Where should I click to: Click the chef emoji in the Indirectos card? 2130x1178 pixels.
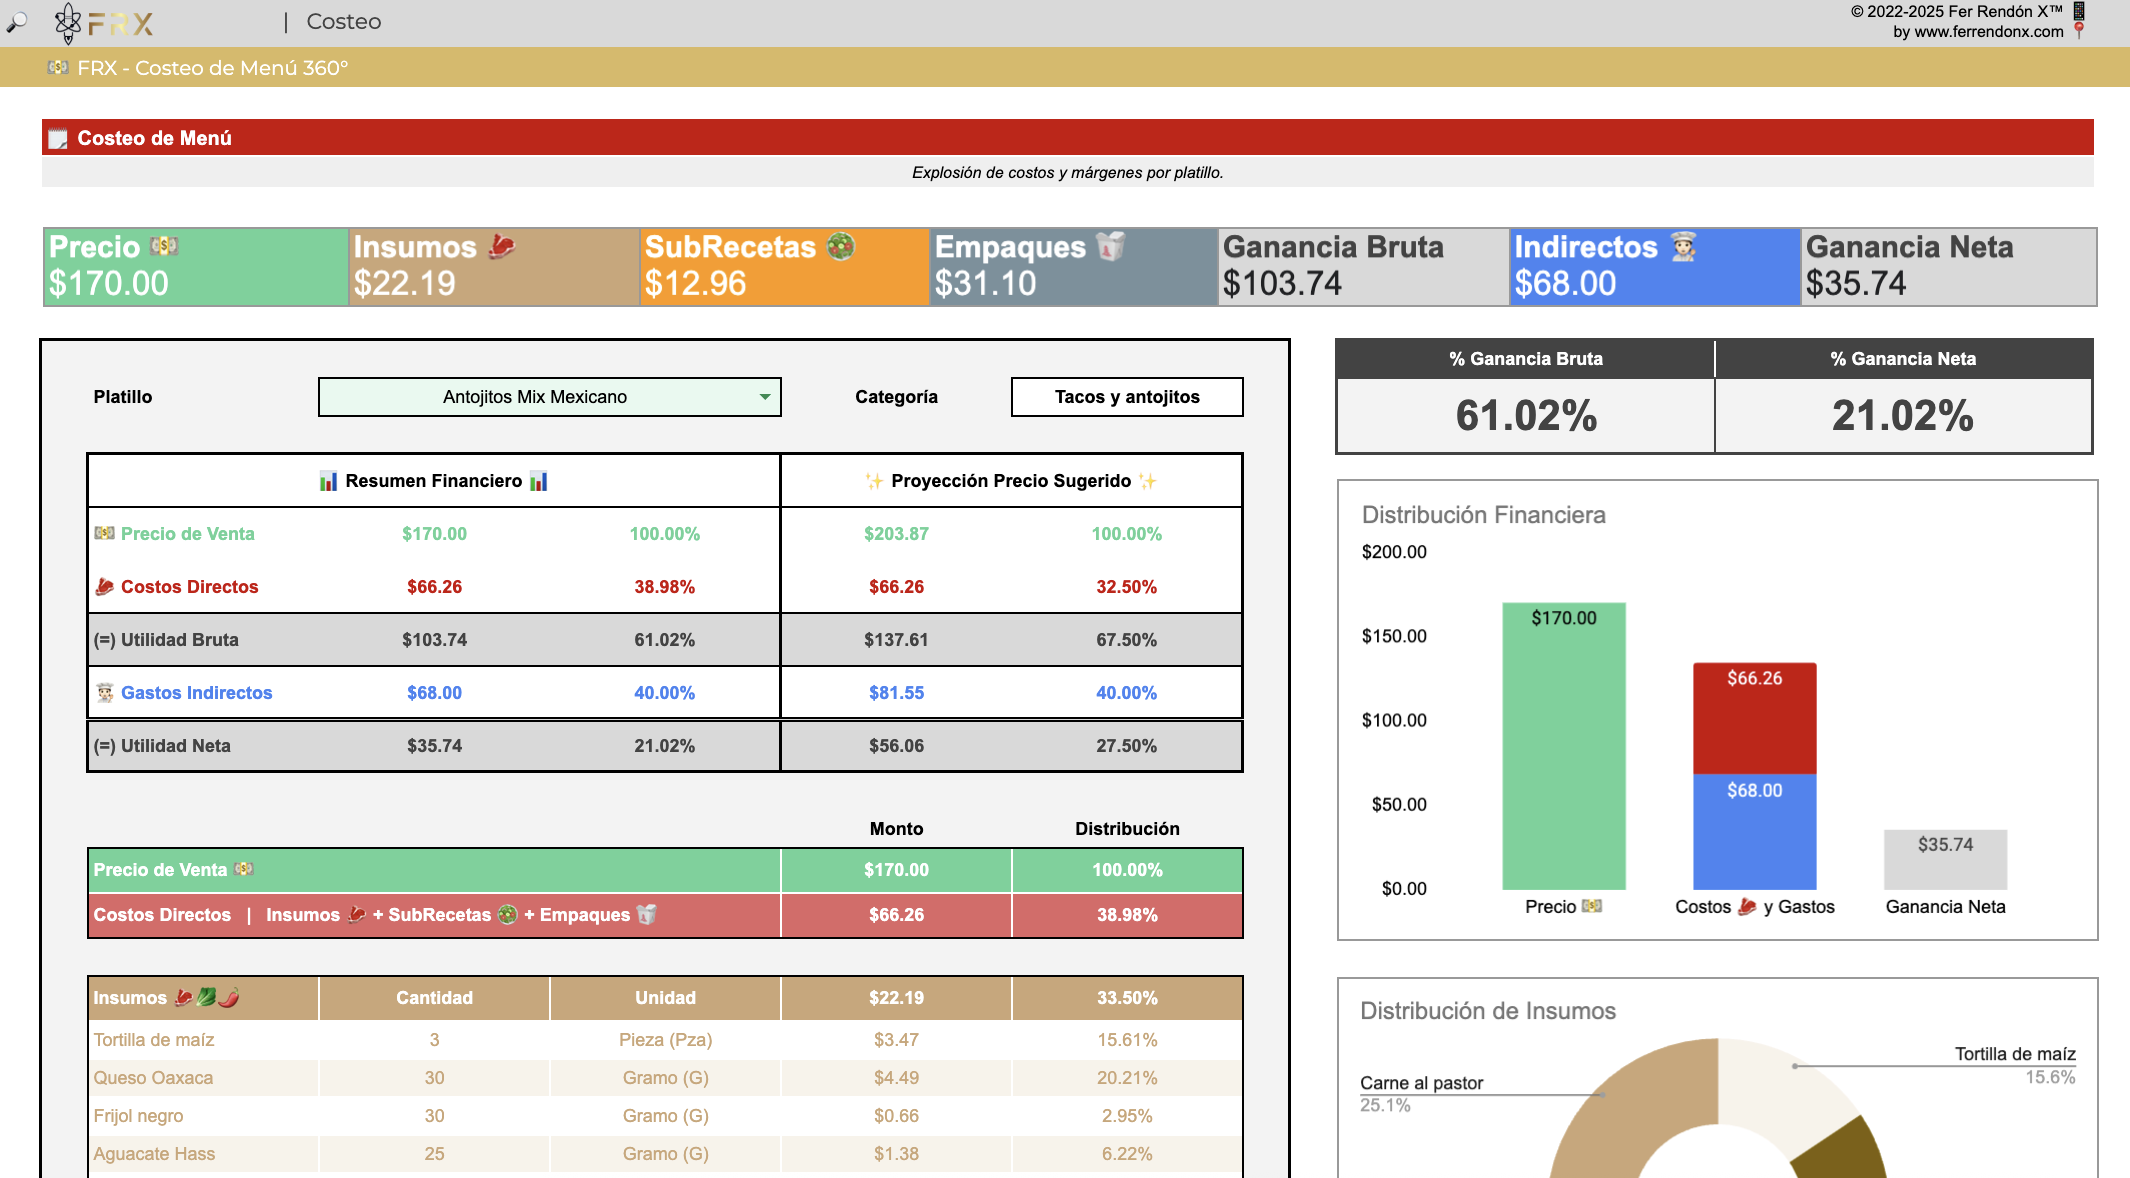[x=1684, y=246]
